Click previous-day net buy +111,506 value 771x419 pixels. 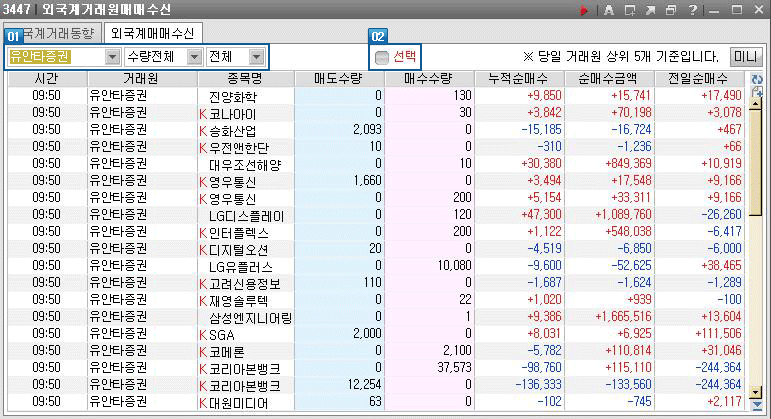pos(718,334)
